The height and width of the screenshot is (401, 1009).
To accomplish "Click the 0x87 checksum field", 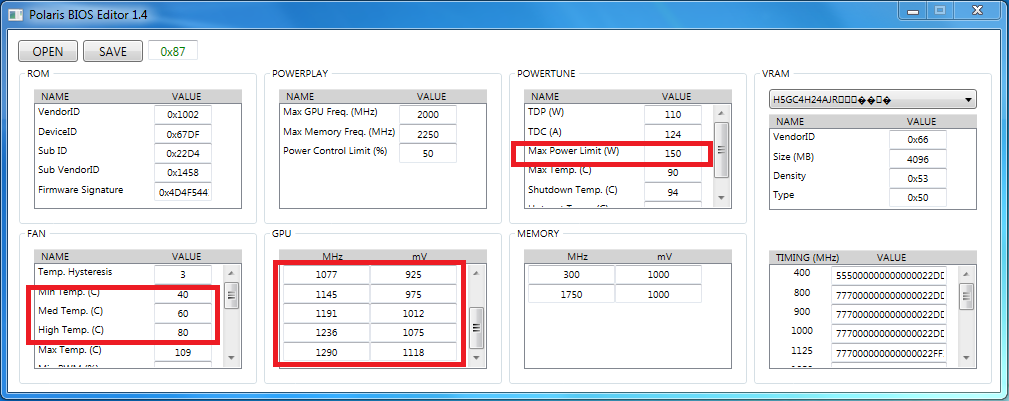I will 172,51.
